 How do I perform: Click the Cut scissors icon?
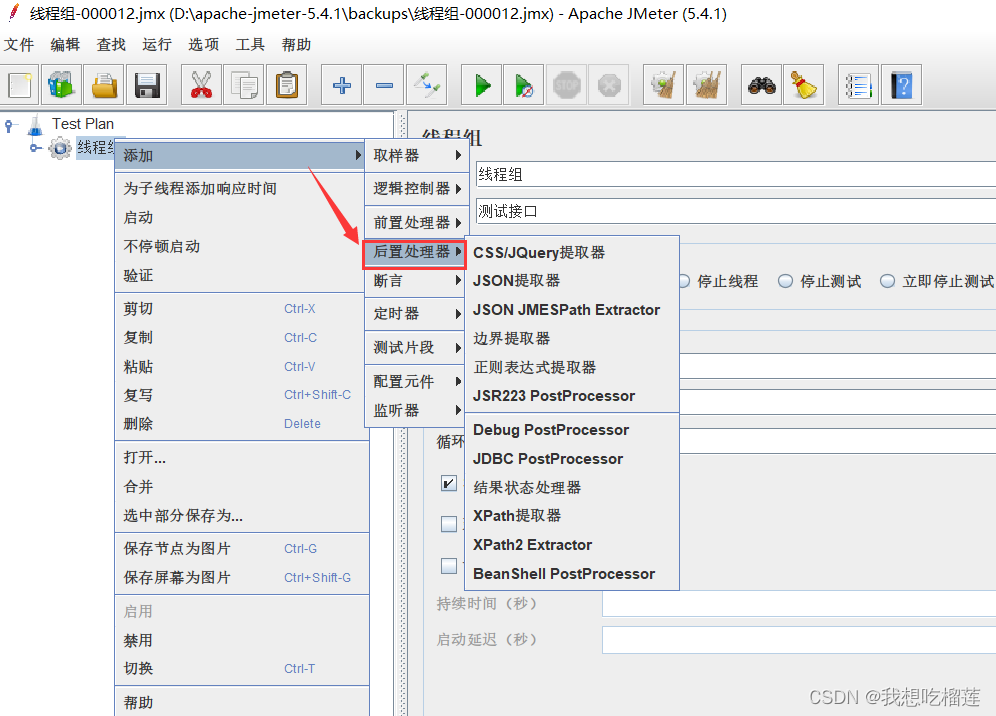201,84
